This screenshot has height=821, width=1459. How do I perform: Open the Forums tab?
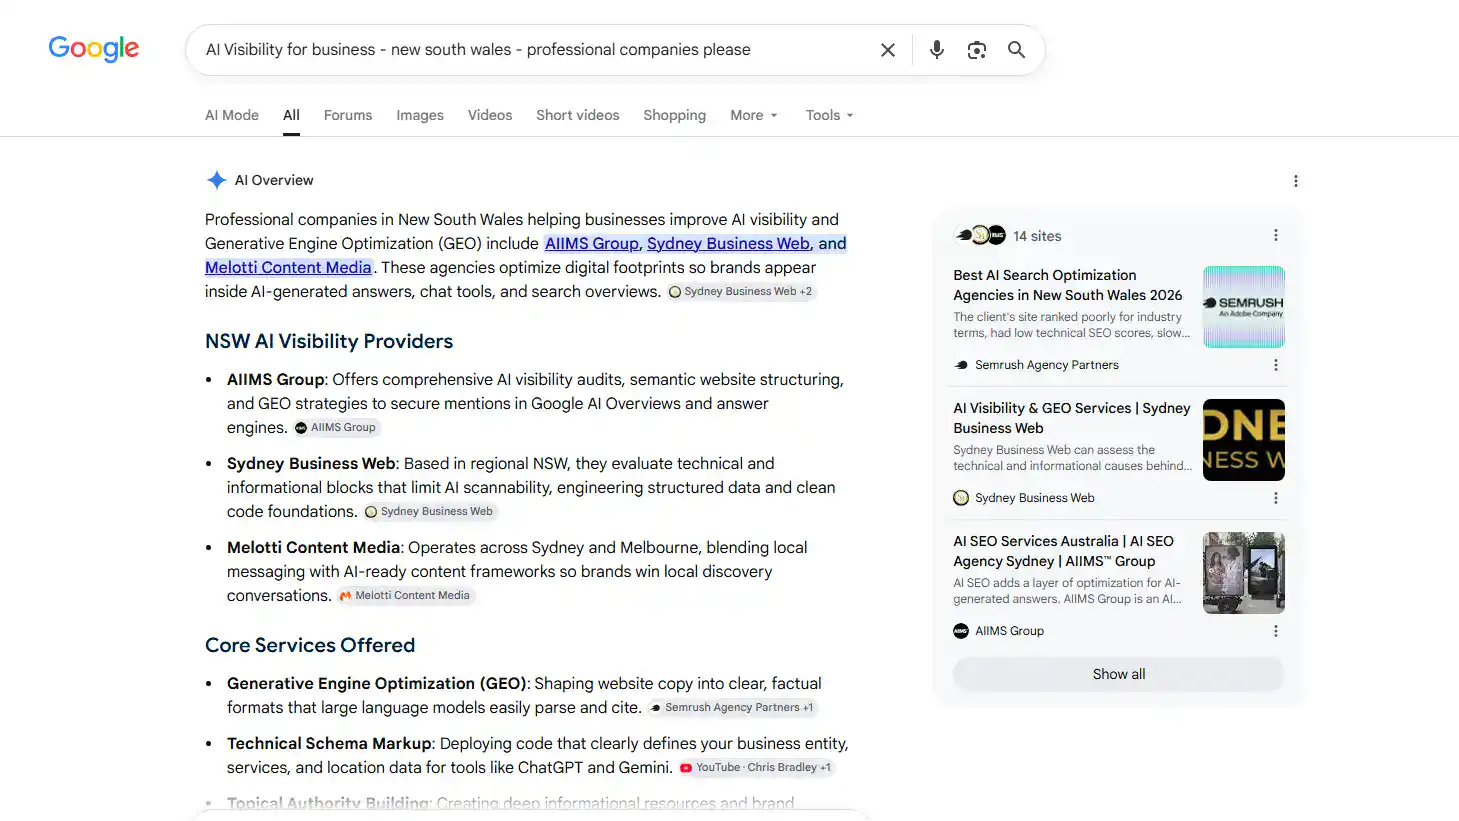[x=348, y=115]
